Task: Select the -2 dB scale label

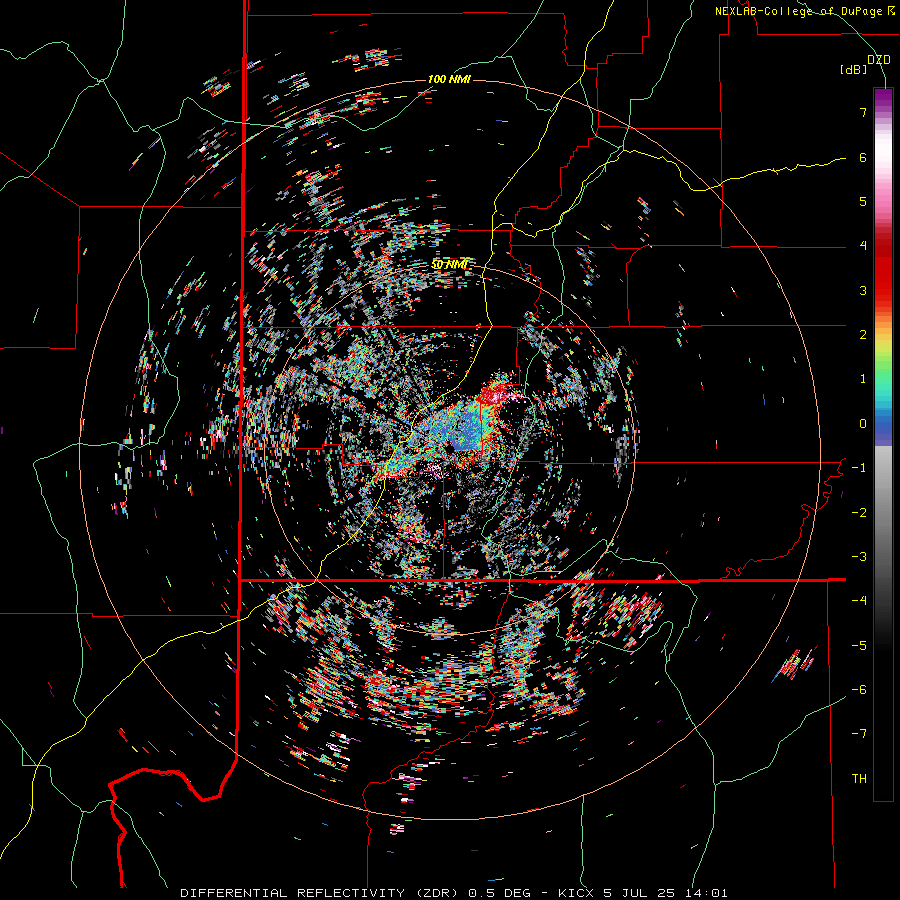Action: (x=859, y=513)
